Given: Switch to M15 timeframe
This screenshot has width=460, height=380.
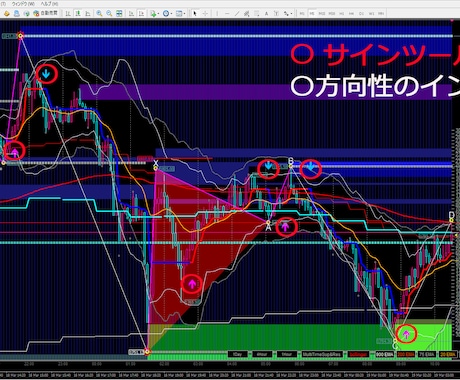Looking at the screenshot, I should pyautogui.click(x=322, y=14).
